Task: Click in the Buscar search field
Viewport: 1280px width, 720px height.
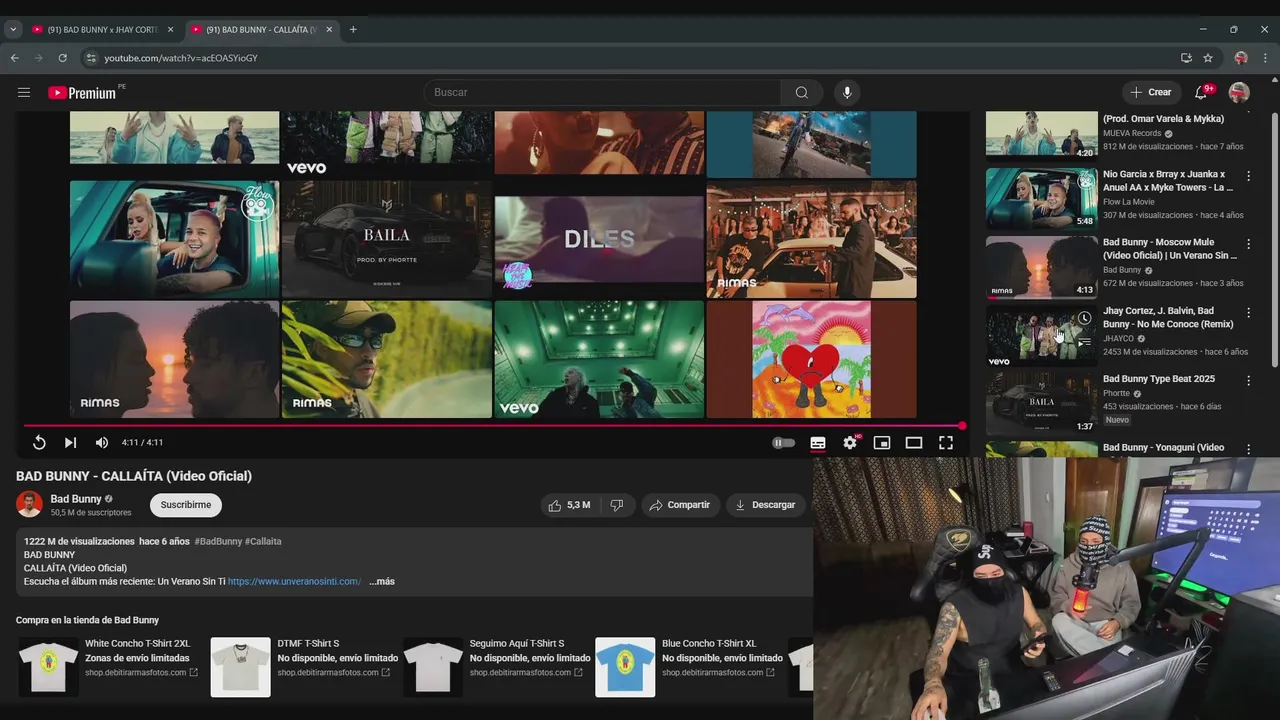Action: [602, 92]
